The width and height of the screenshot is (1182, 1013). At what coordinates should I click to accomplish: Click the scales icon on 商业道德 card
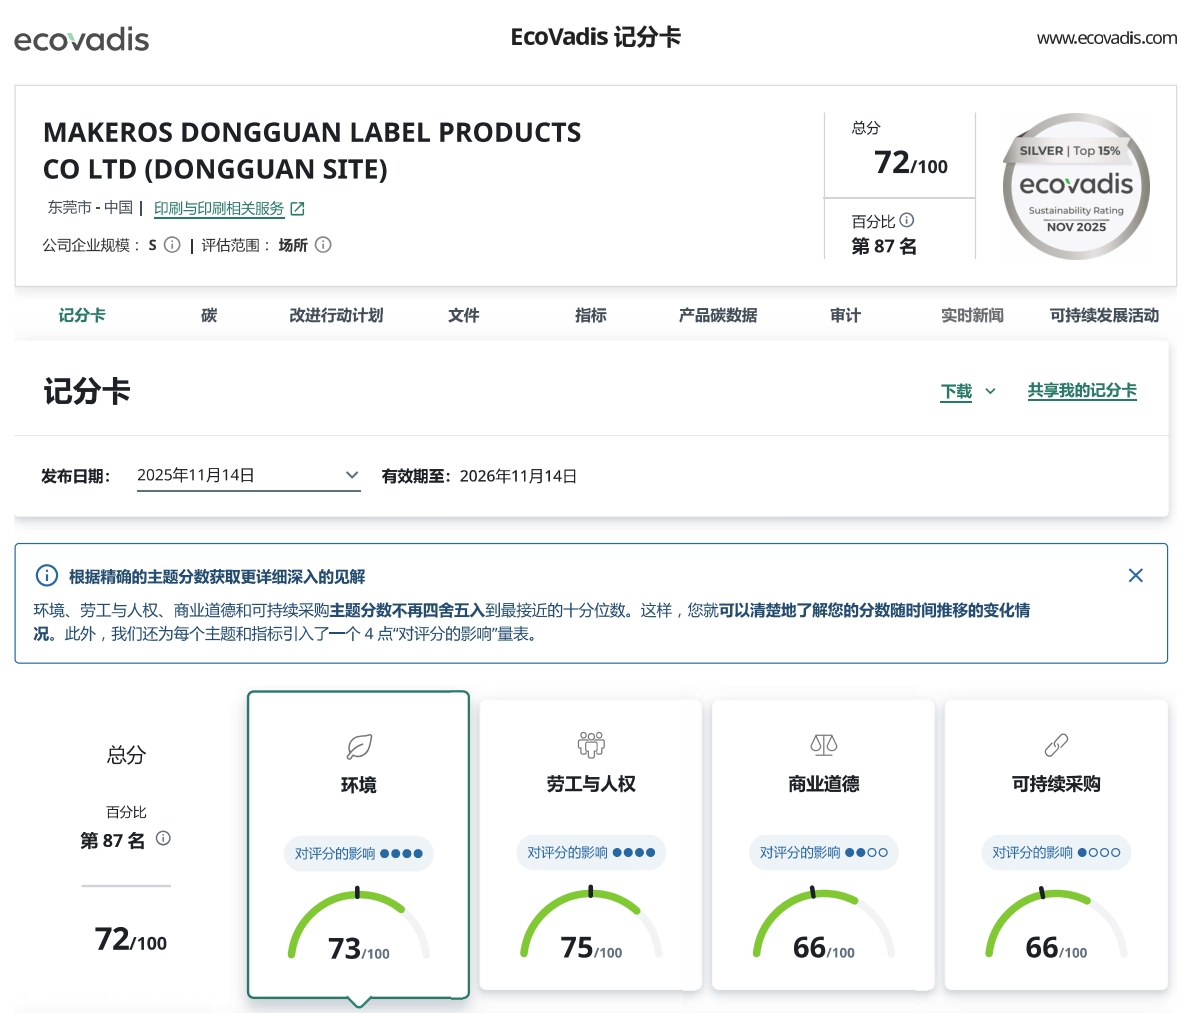823,745
